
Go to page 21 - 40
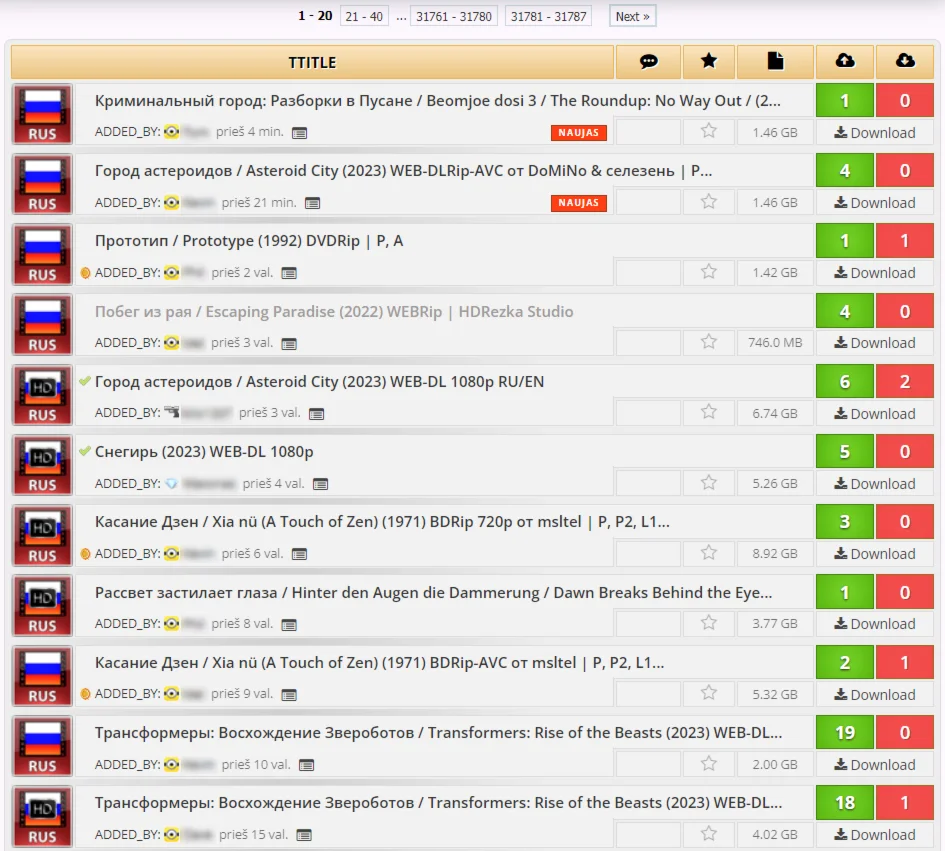(x=364, y=16)
